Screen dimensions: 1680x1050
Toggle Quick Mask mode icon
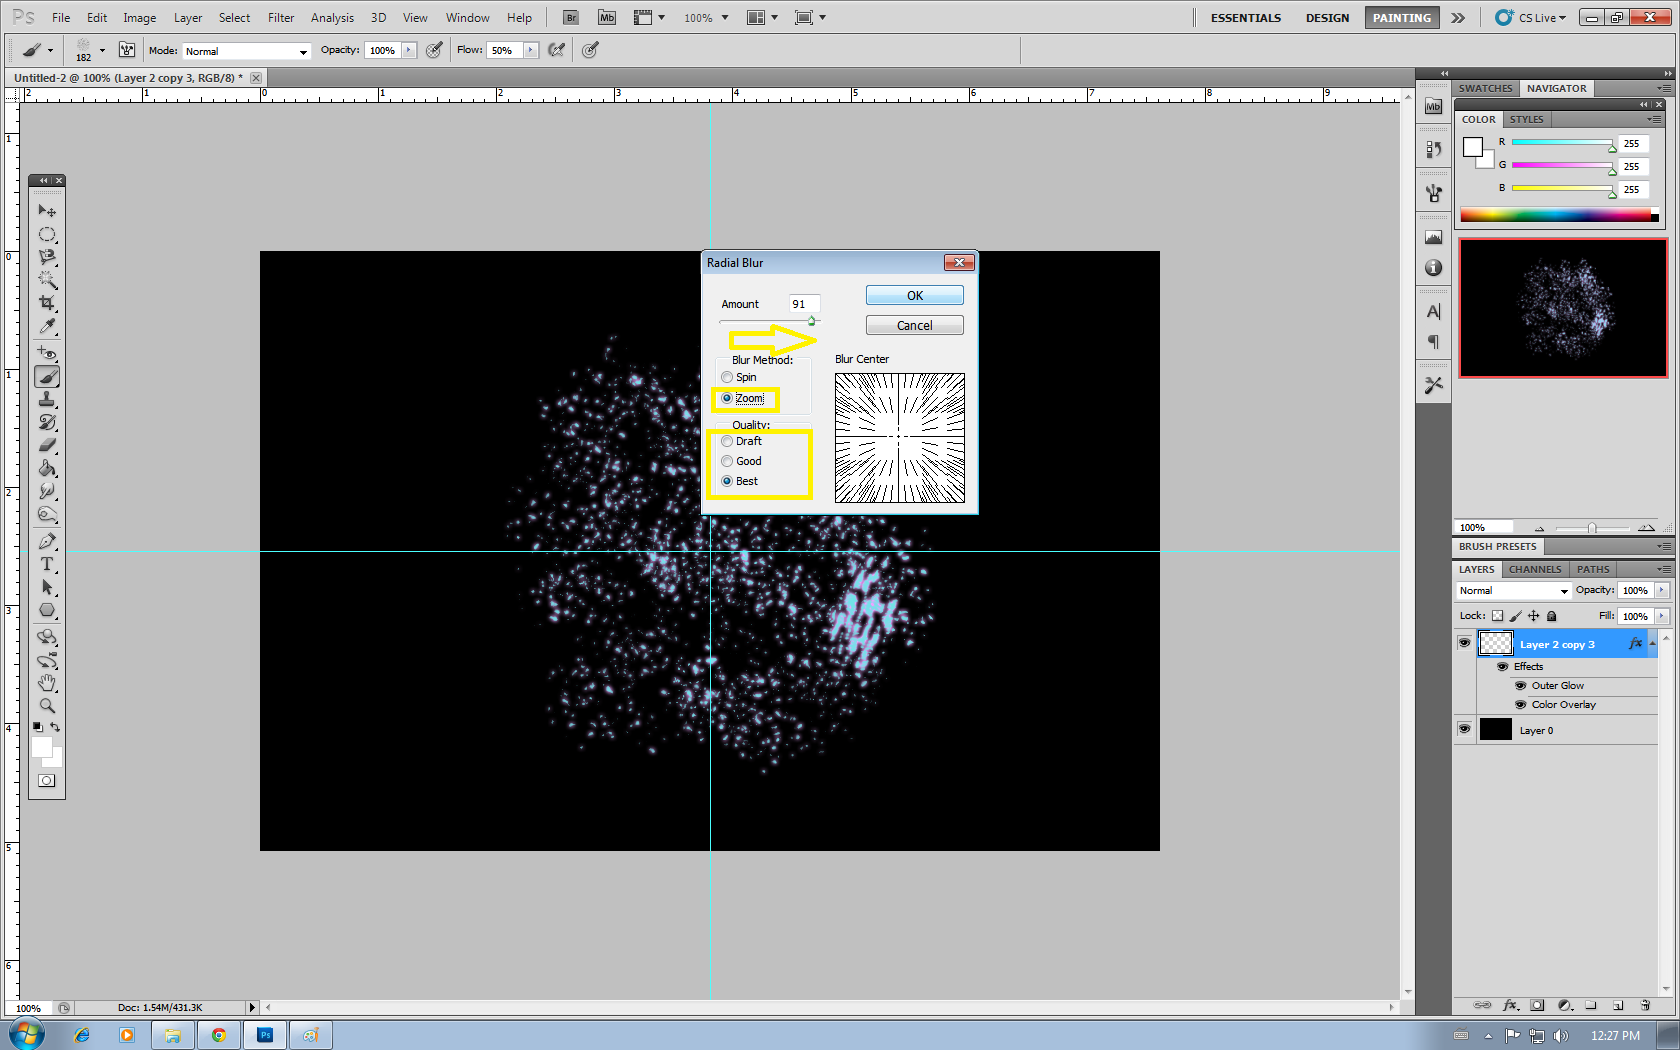pyautogui.click(x=47, y=781)
